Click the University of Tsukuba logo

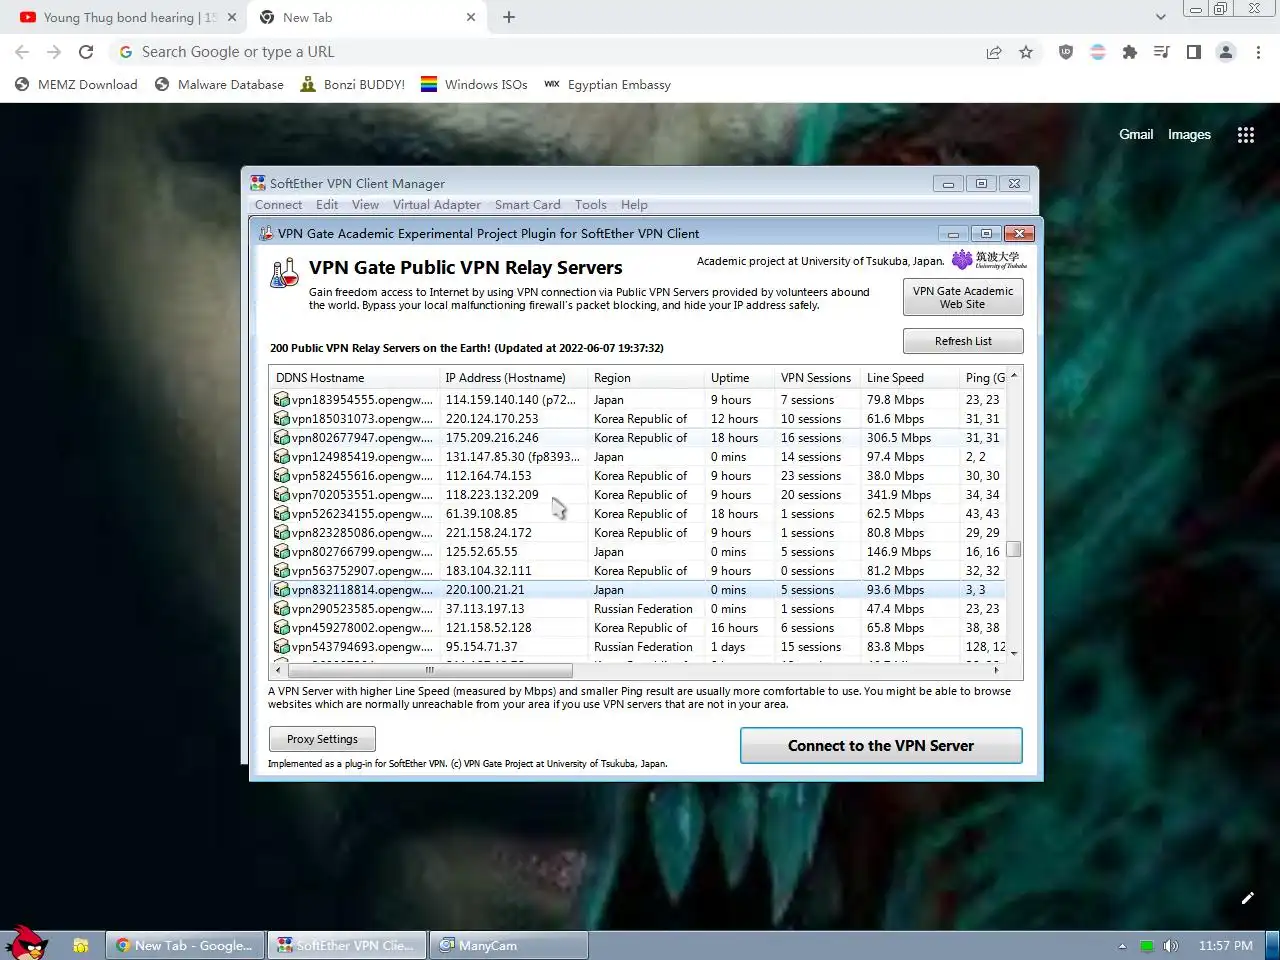[x=989, y=260]
